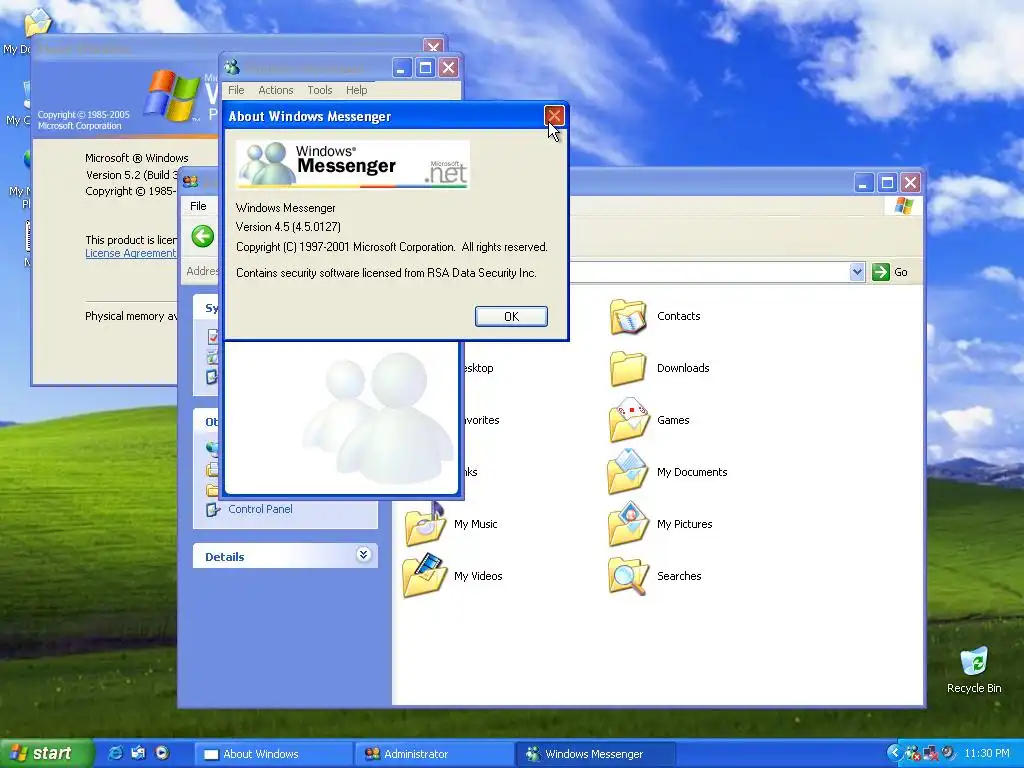The height and width of the screenshot is (768, 1024).
Task: Click the address bar input field
Action: (708, 272)
